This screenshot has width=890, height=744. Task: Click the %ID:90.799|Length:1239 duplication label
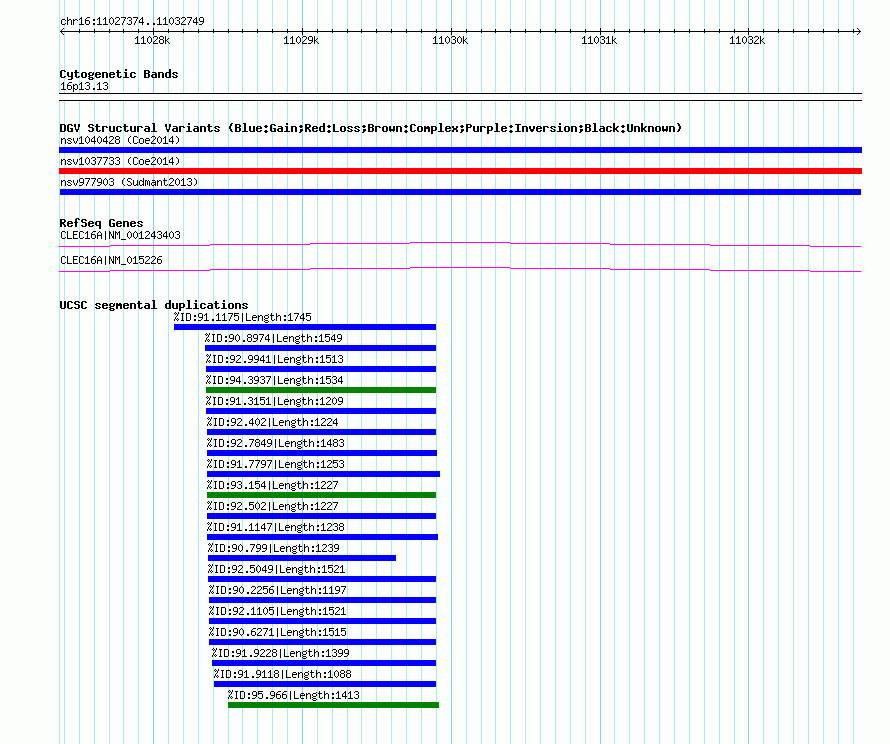(x=274, y=548)
